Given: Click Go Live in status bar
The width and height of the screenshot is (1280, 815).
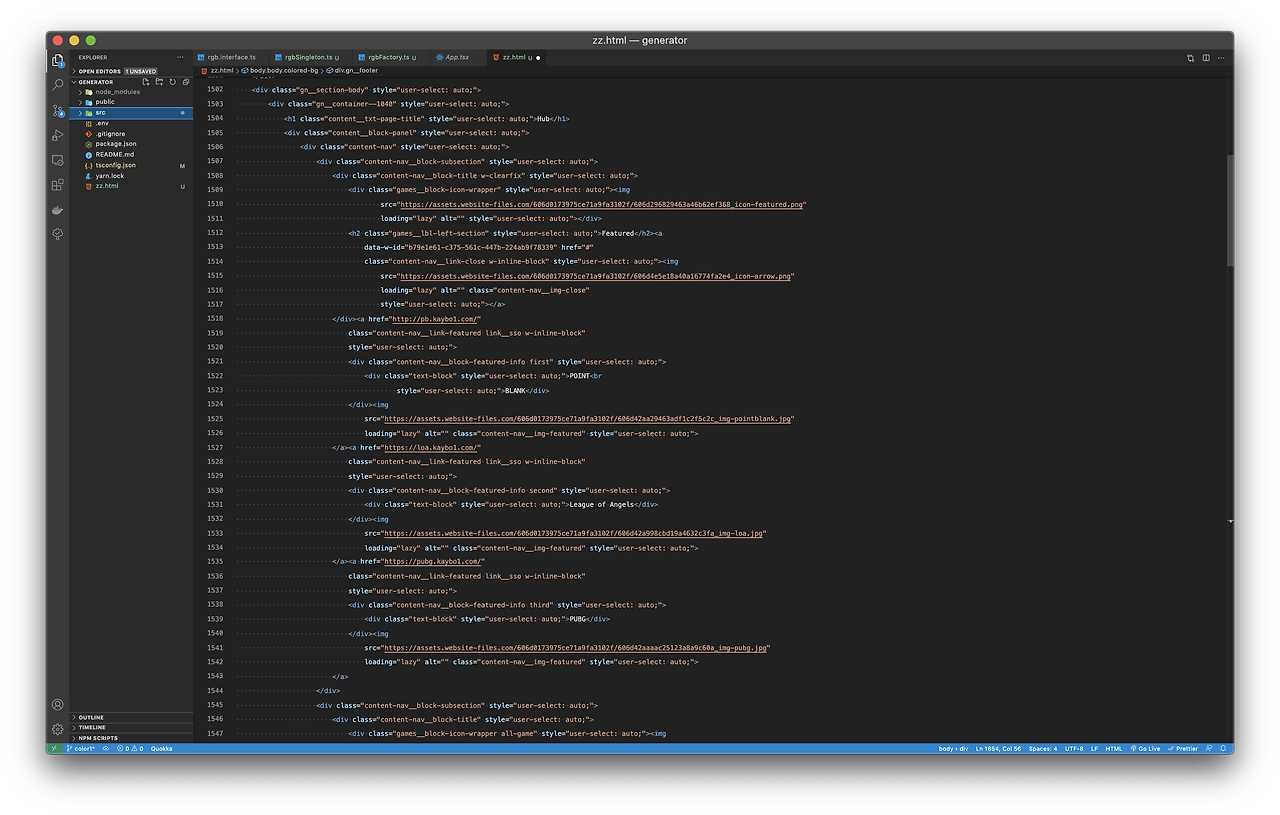Looking at the screenshot, I should (1147, 748).
